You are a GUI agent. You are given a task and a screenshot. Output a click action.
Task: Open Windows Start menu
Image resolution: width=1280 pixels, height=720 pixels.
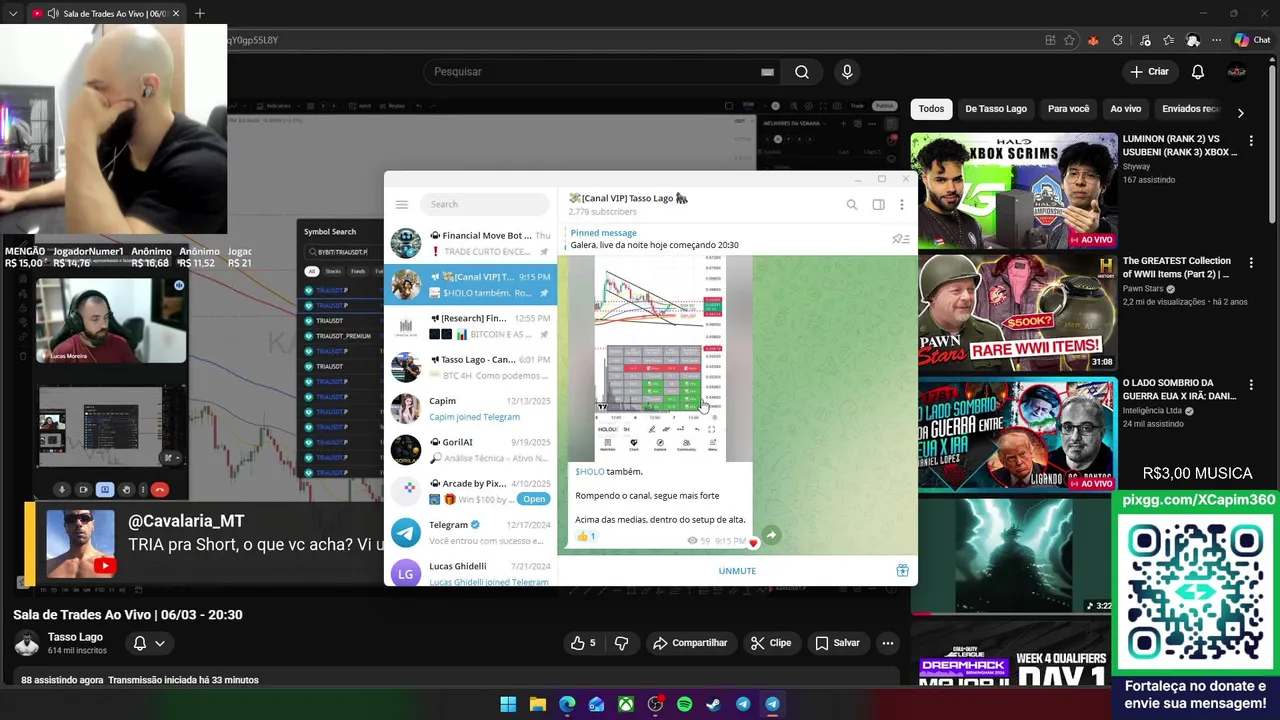[508, 704]
